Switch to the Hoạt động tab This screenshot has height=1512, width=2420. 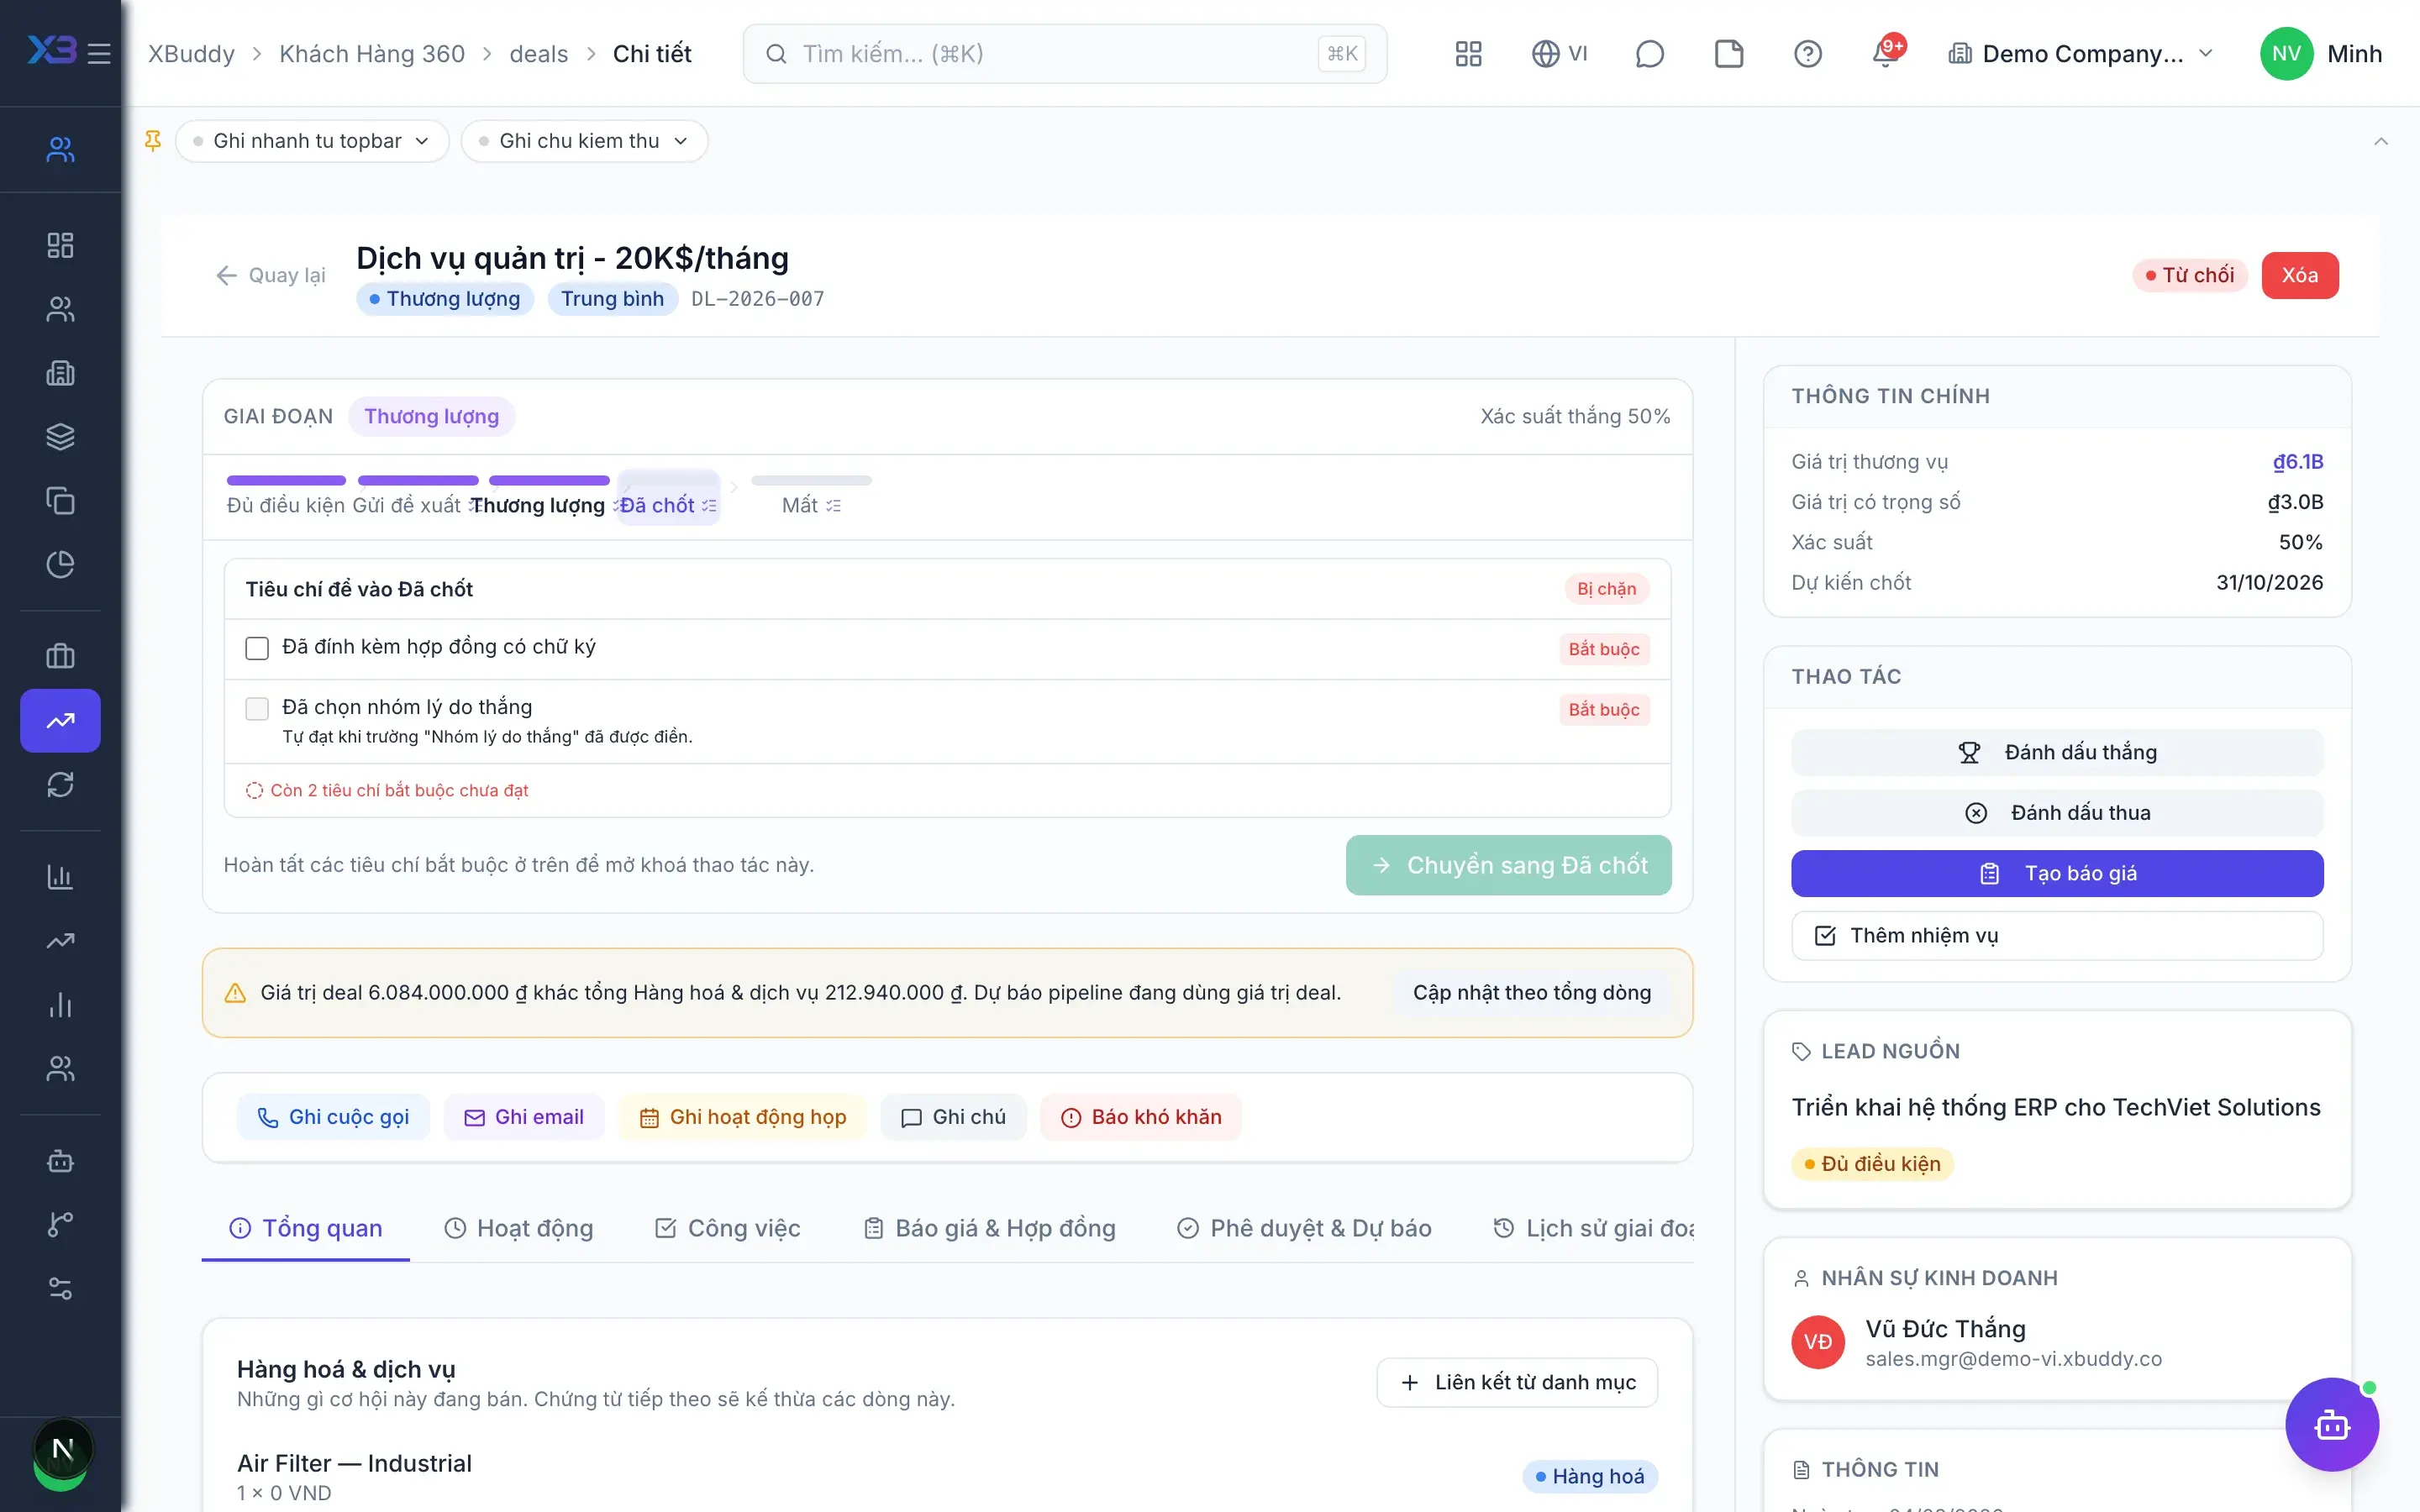point(518,1228)
